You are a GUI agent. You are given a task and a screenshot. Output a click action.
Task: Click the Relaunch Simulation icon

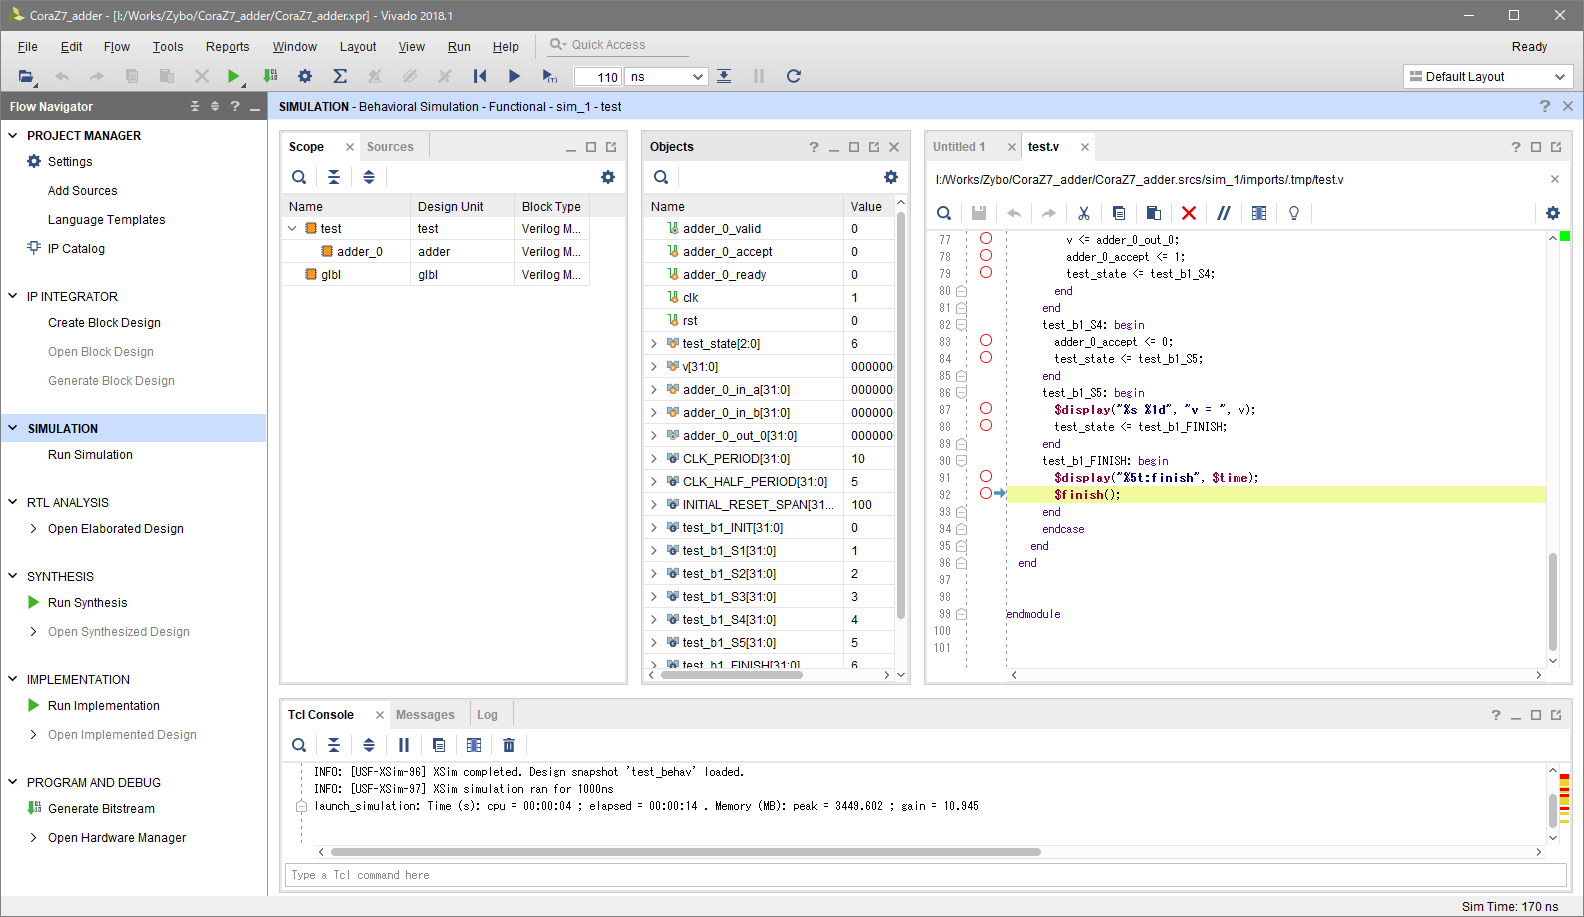[x=793, y=76]
